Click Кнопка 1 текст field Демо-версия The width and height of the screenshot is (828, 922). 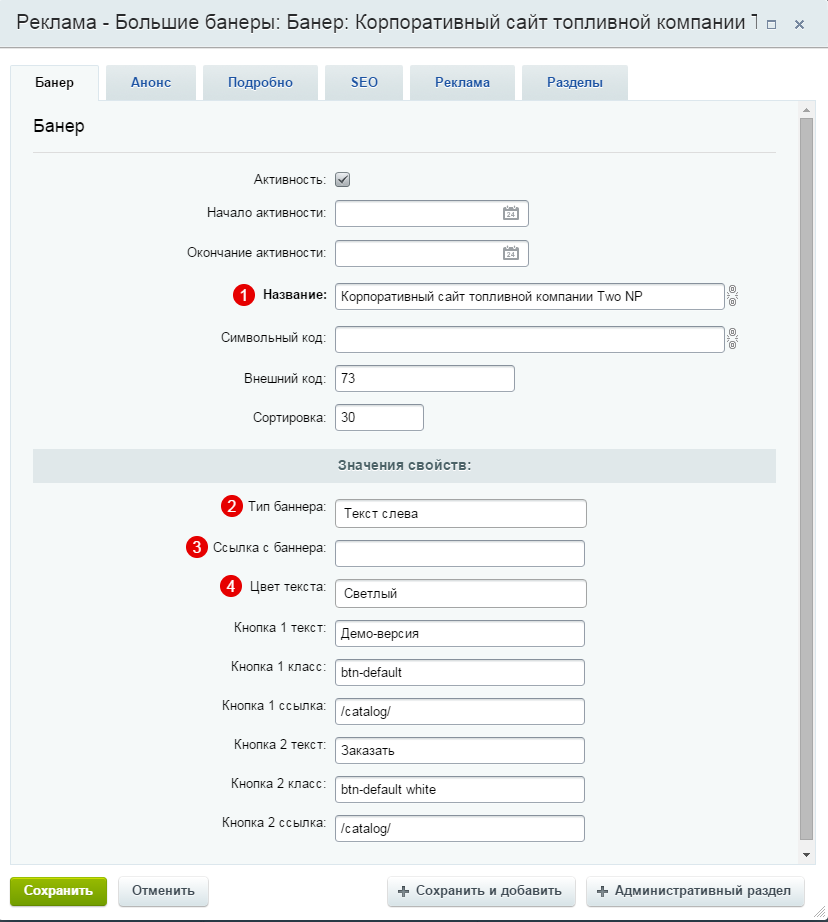click(x=460, y=633)
